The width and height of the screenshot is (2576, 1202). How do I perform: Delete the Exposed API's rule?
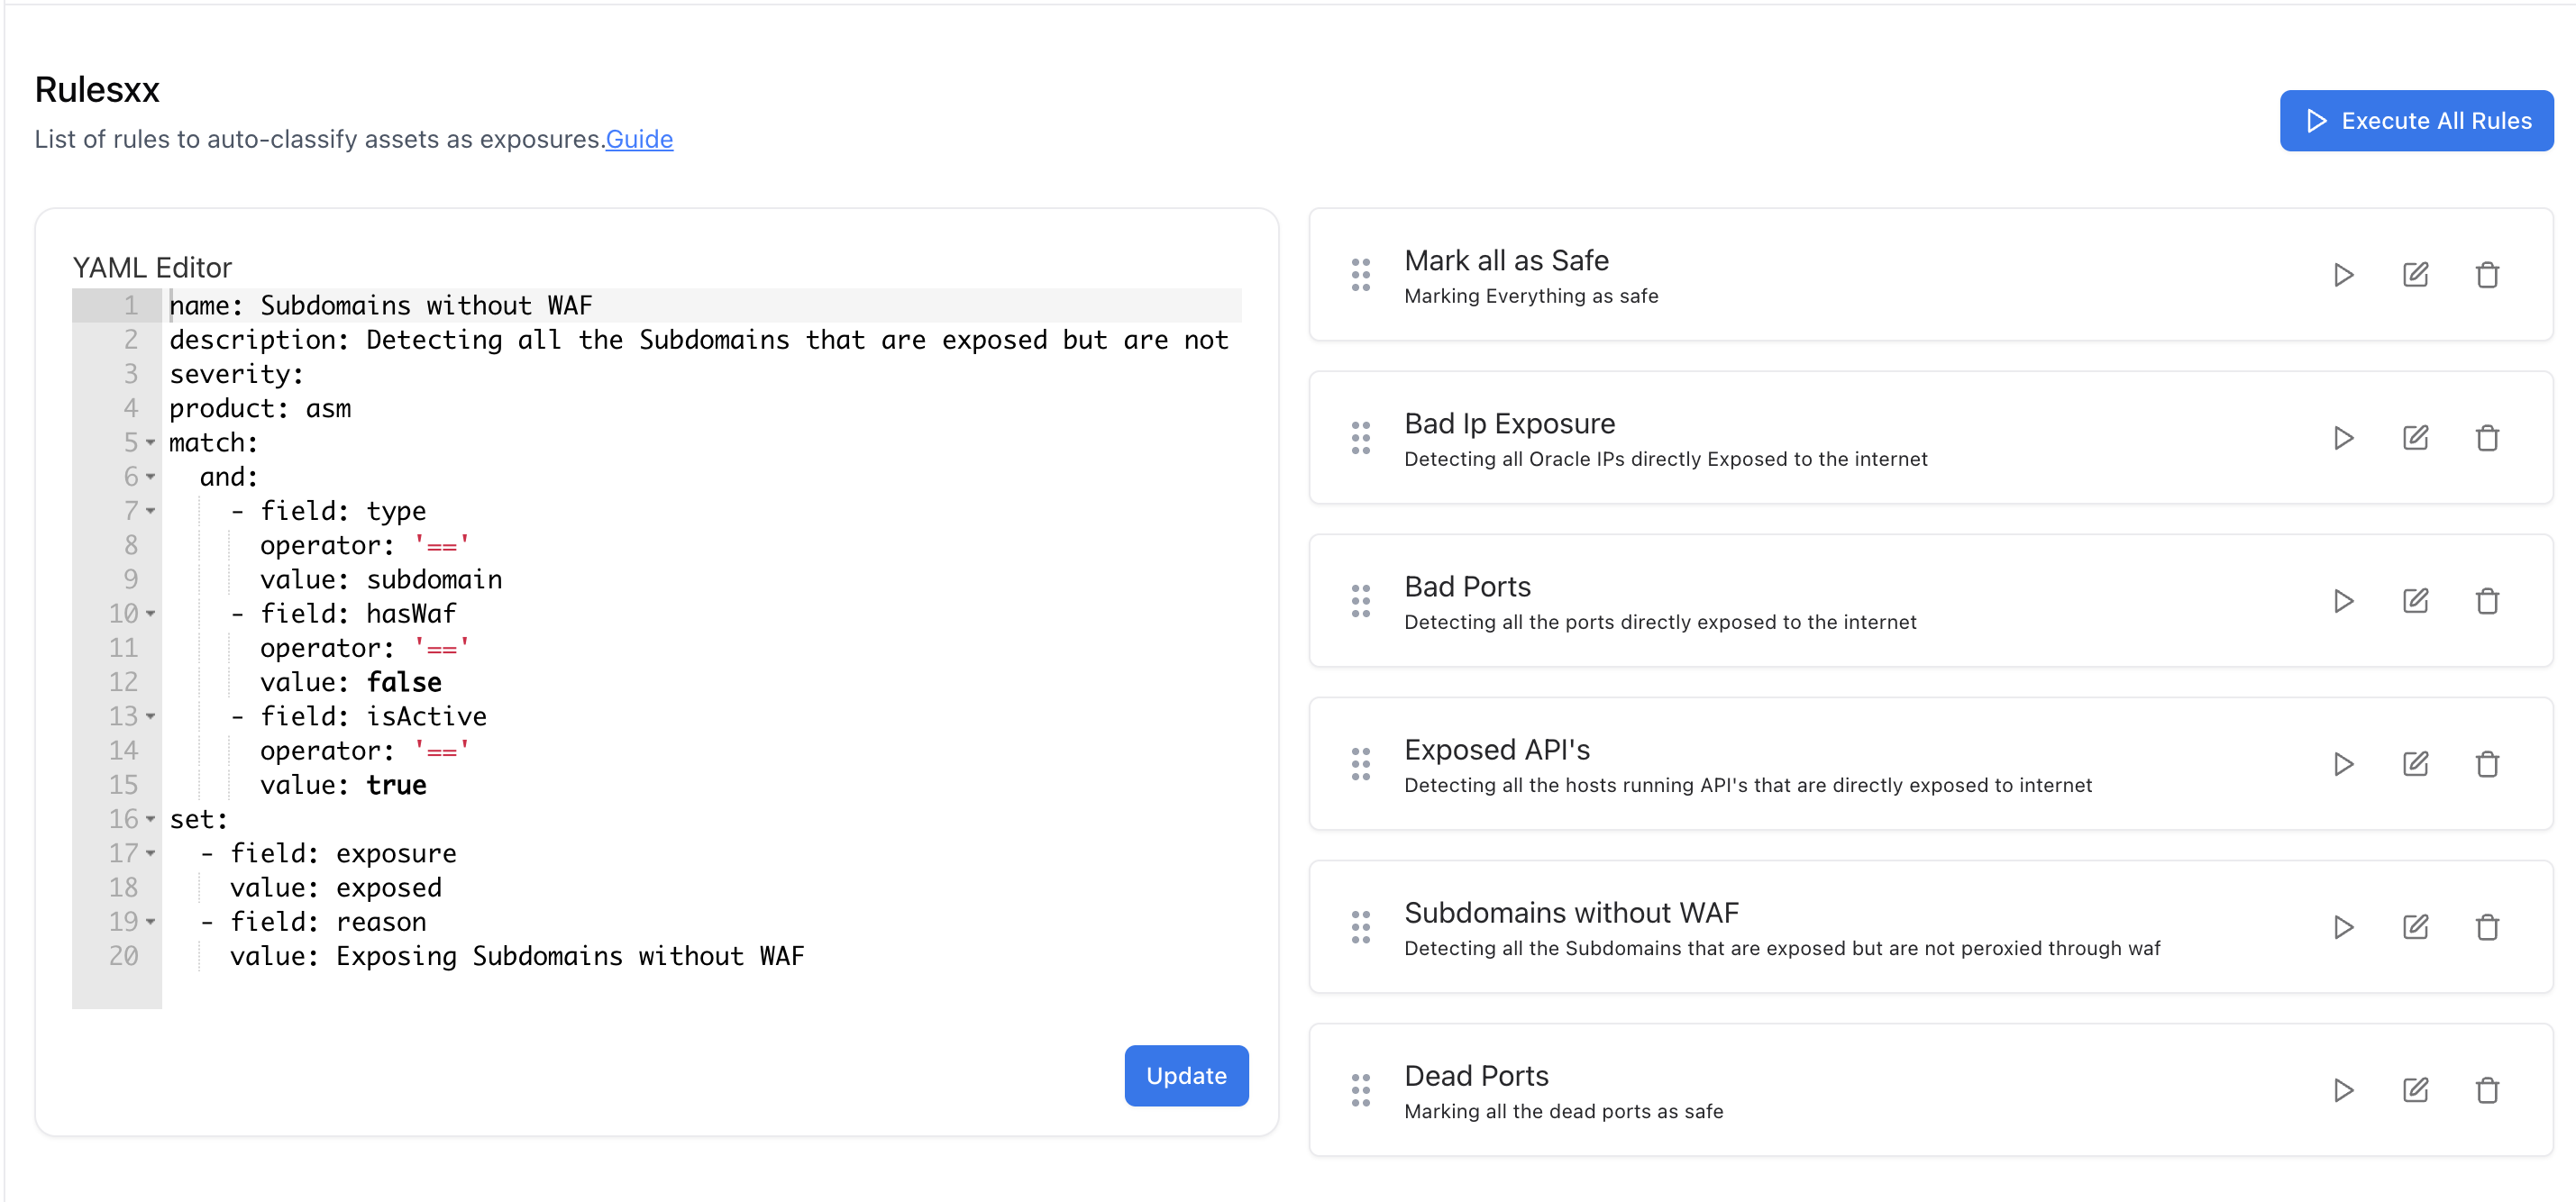(2489, 764)
